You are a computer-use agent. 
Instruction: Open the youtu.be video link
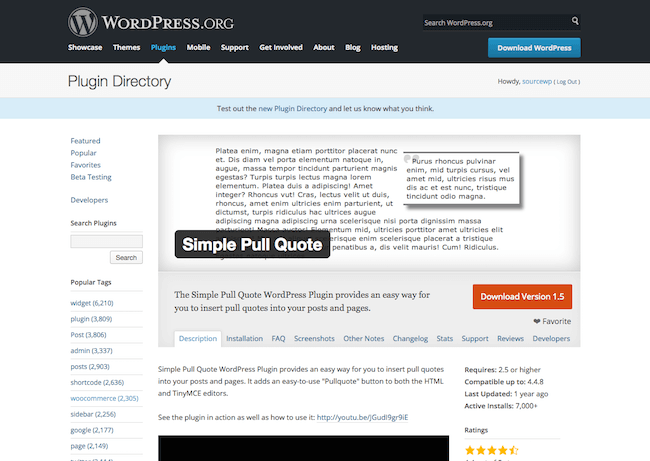tap(362, 417)
